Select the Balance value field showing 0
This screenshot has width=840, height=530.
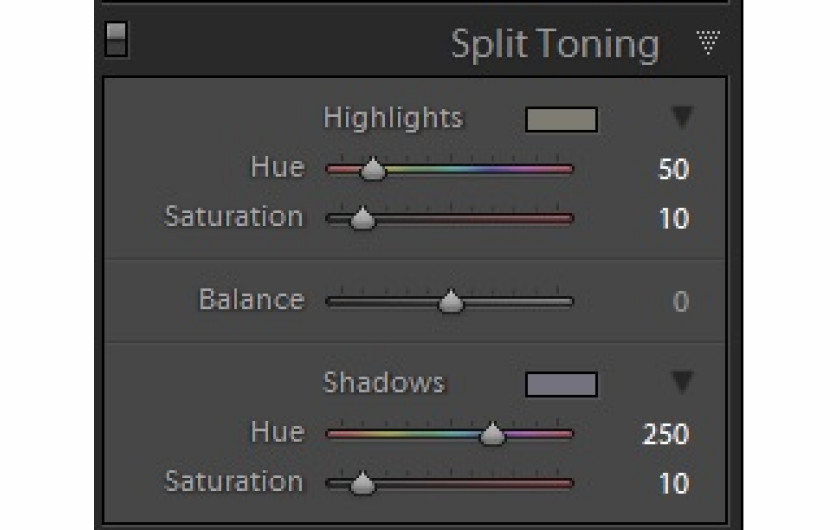click(x=680, y=302)
